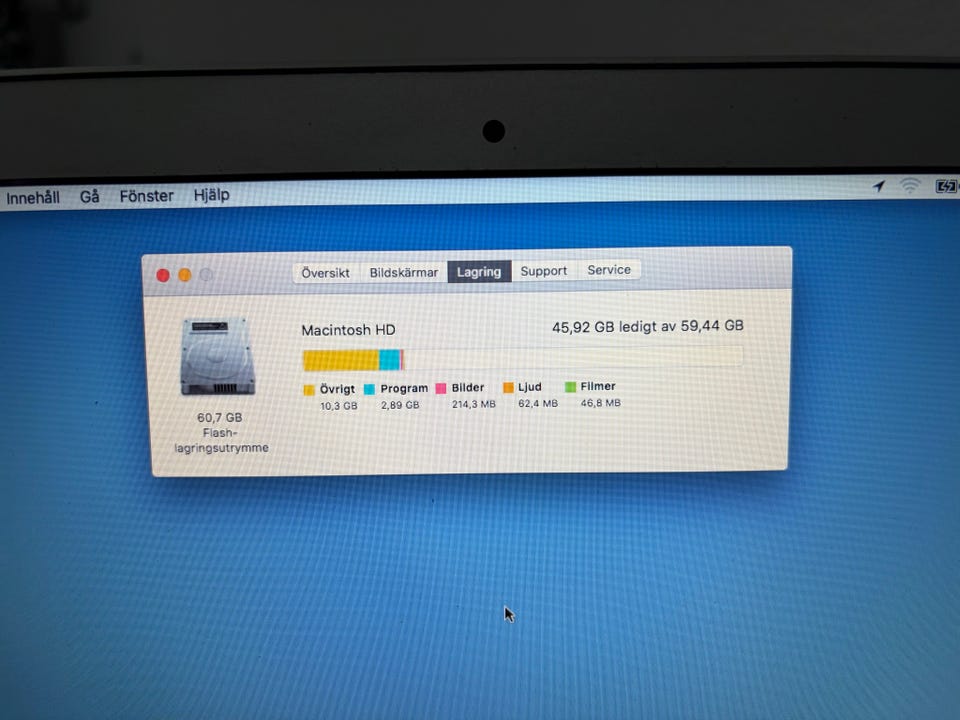Click the '46,8 MB' Filmer size value
This screenshot has width=960, height=720.
[x=601, y=403]
